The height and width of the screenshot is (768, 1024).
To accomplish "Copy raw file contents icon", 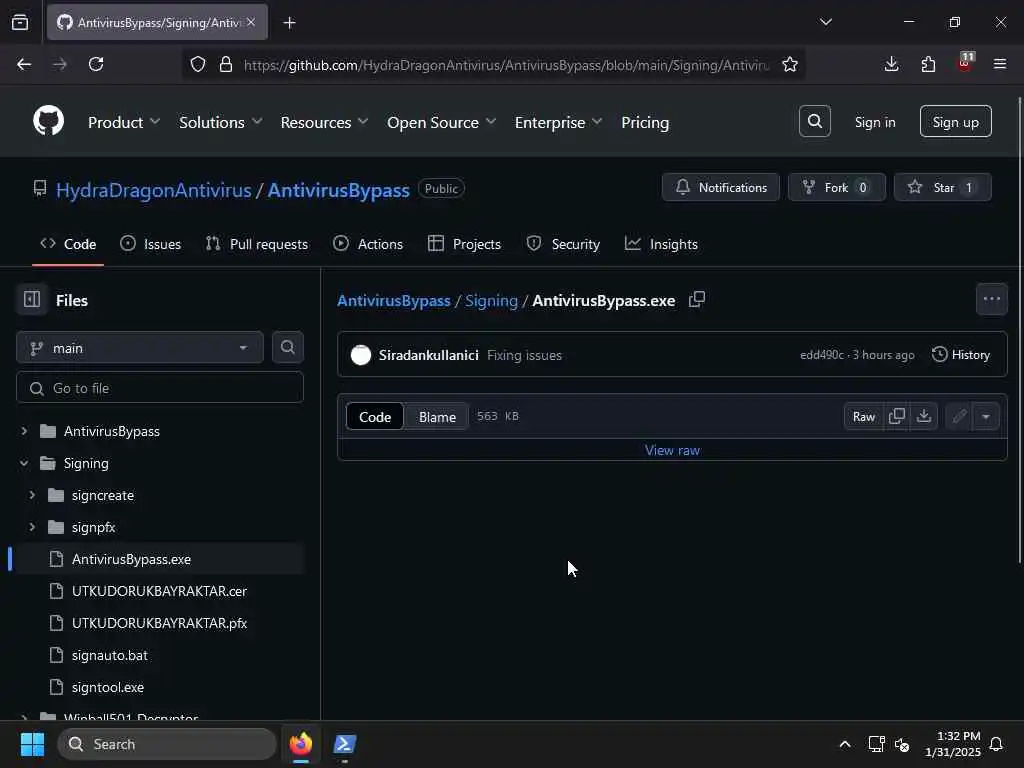I will [x=897, y=416].
